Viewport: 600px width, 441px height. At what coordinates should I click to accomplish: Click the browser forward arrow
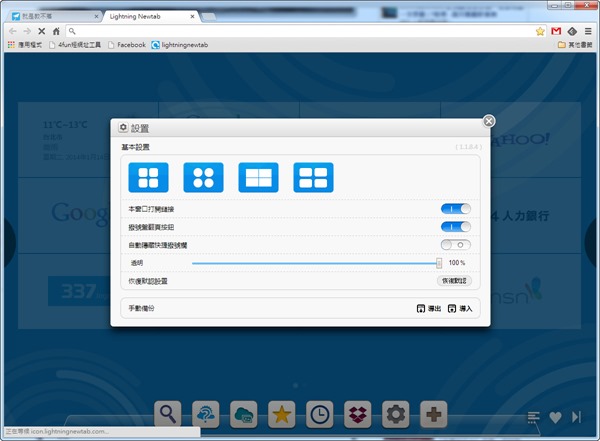click(x=27, y=31)
